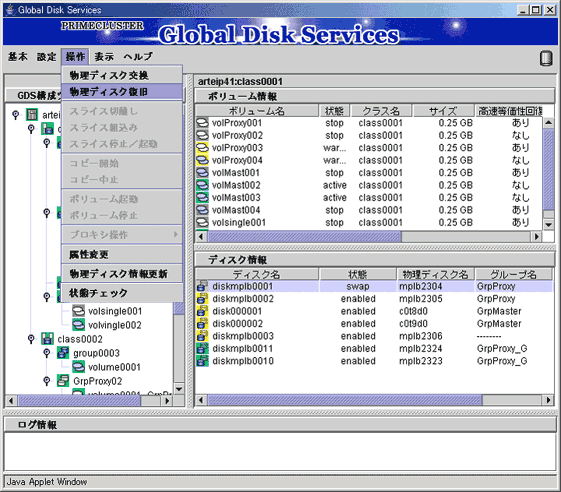
Task: Click the GrpProxy02 group icon in tree
Action: (63, 381)
